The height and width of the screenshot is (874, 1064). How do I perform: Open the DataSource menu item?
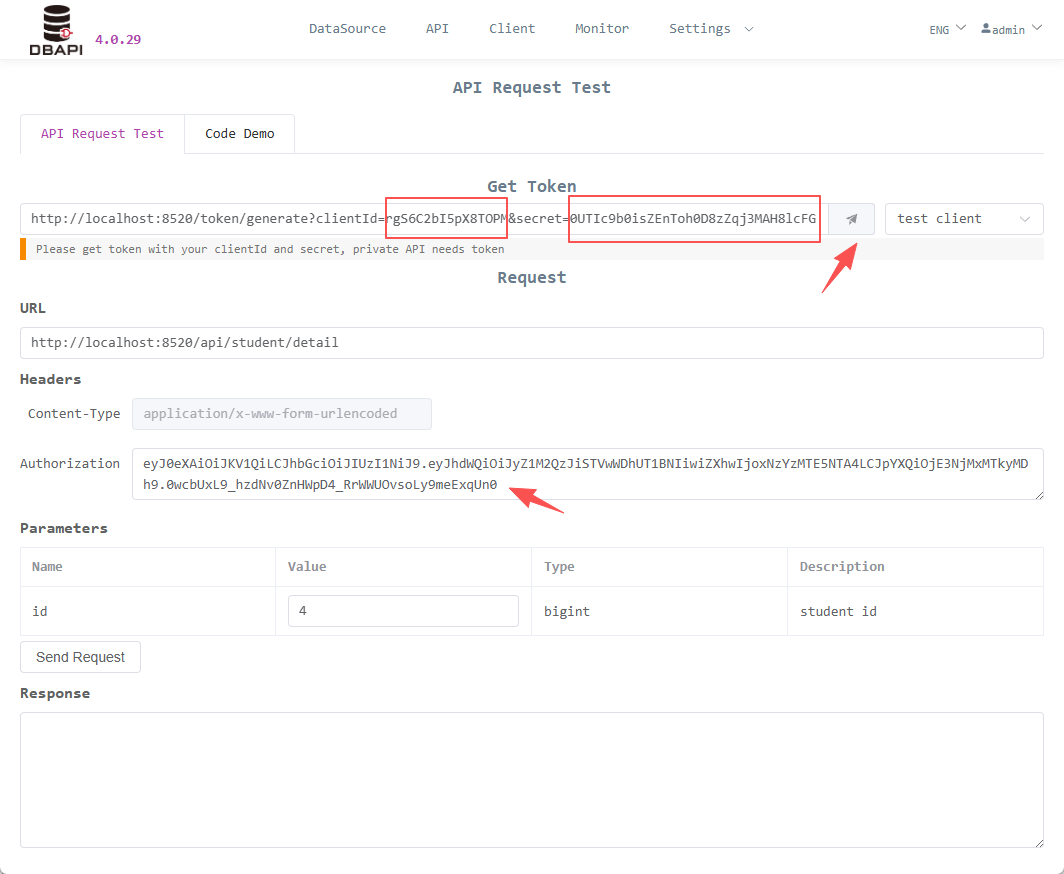[347, 29]
